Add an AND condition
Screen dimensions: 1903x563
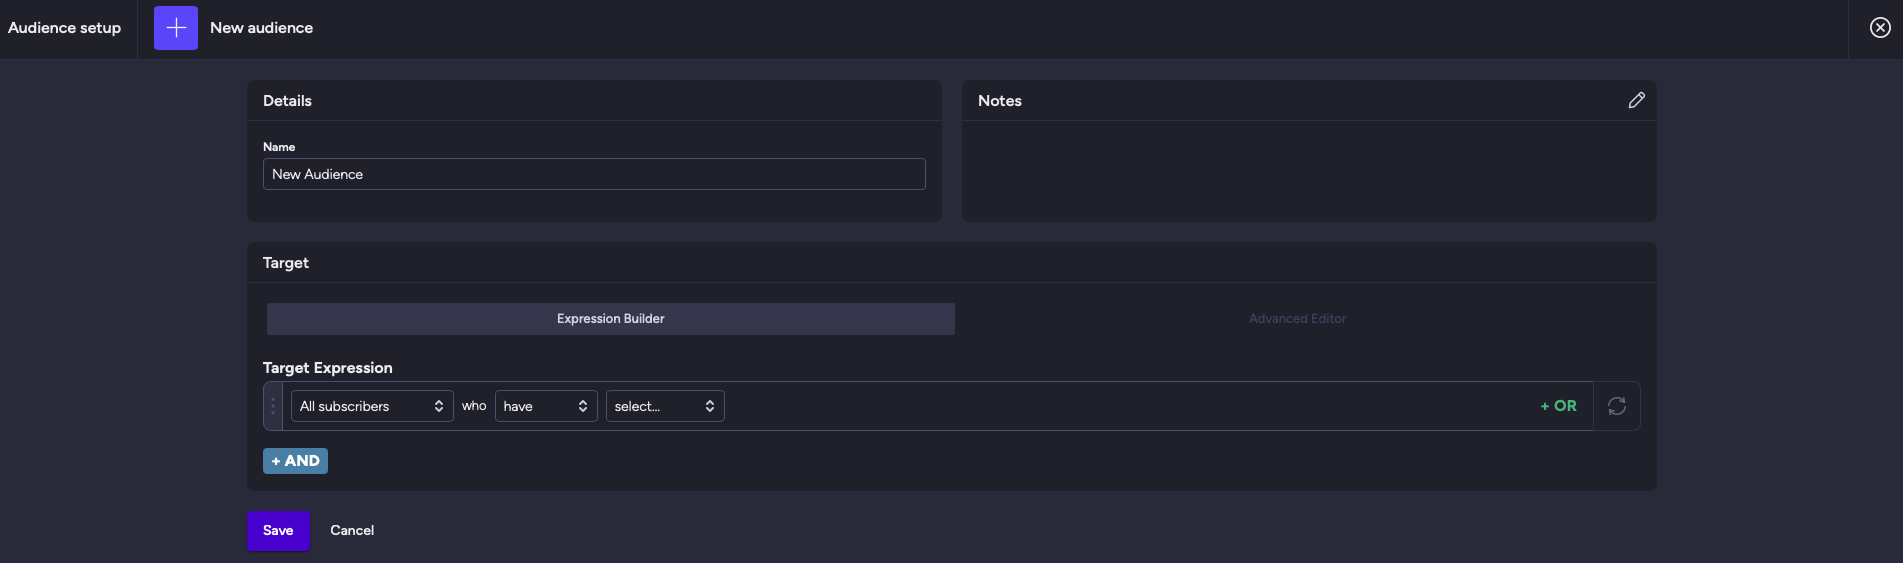coord(295,461)
